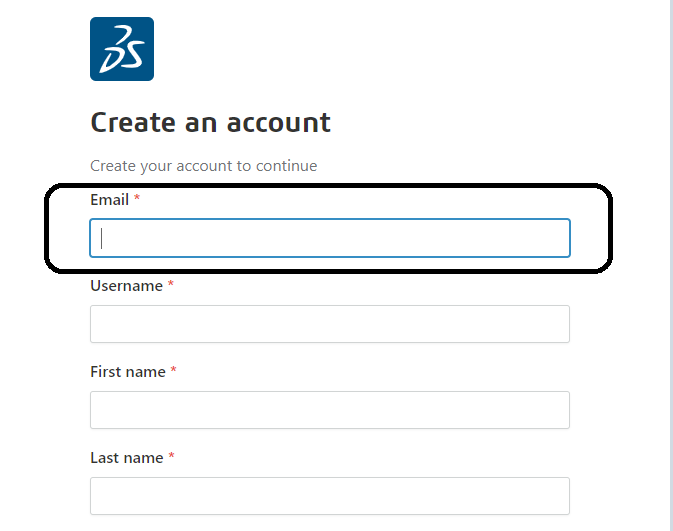Click the required asterisk after First name
673x531 pixels.
tap(174, 371)
